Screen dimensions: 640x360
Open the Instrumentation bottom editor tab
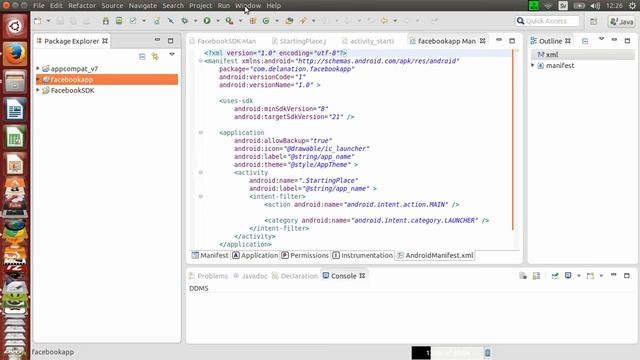tap(362, 256)
